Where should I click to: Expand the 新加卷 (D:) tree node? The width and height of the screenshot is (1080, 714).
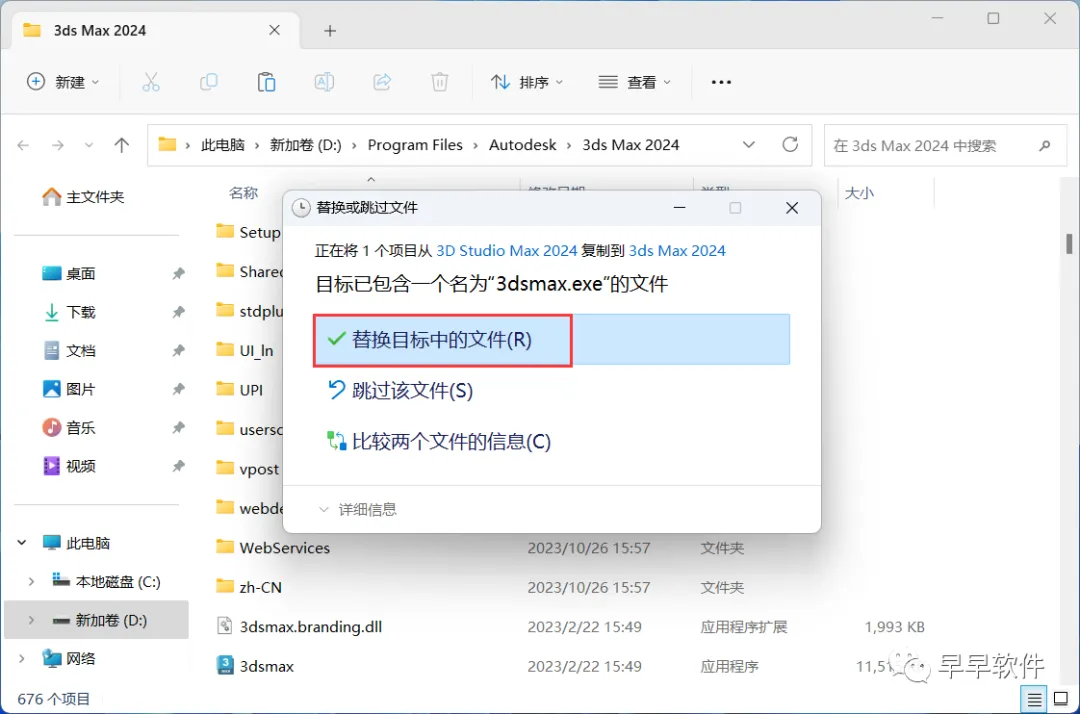pos(31,620)
